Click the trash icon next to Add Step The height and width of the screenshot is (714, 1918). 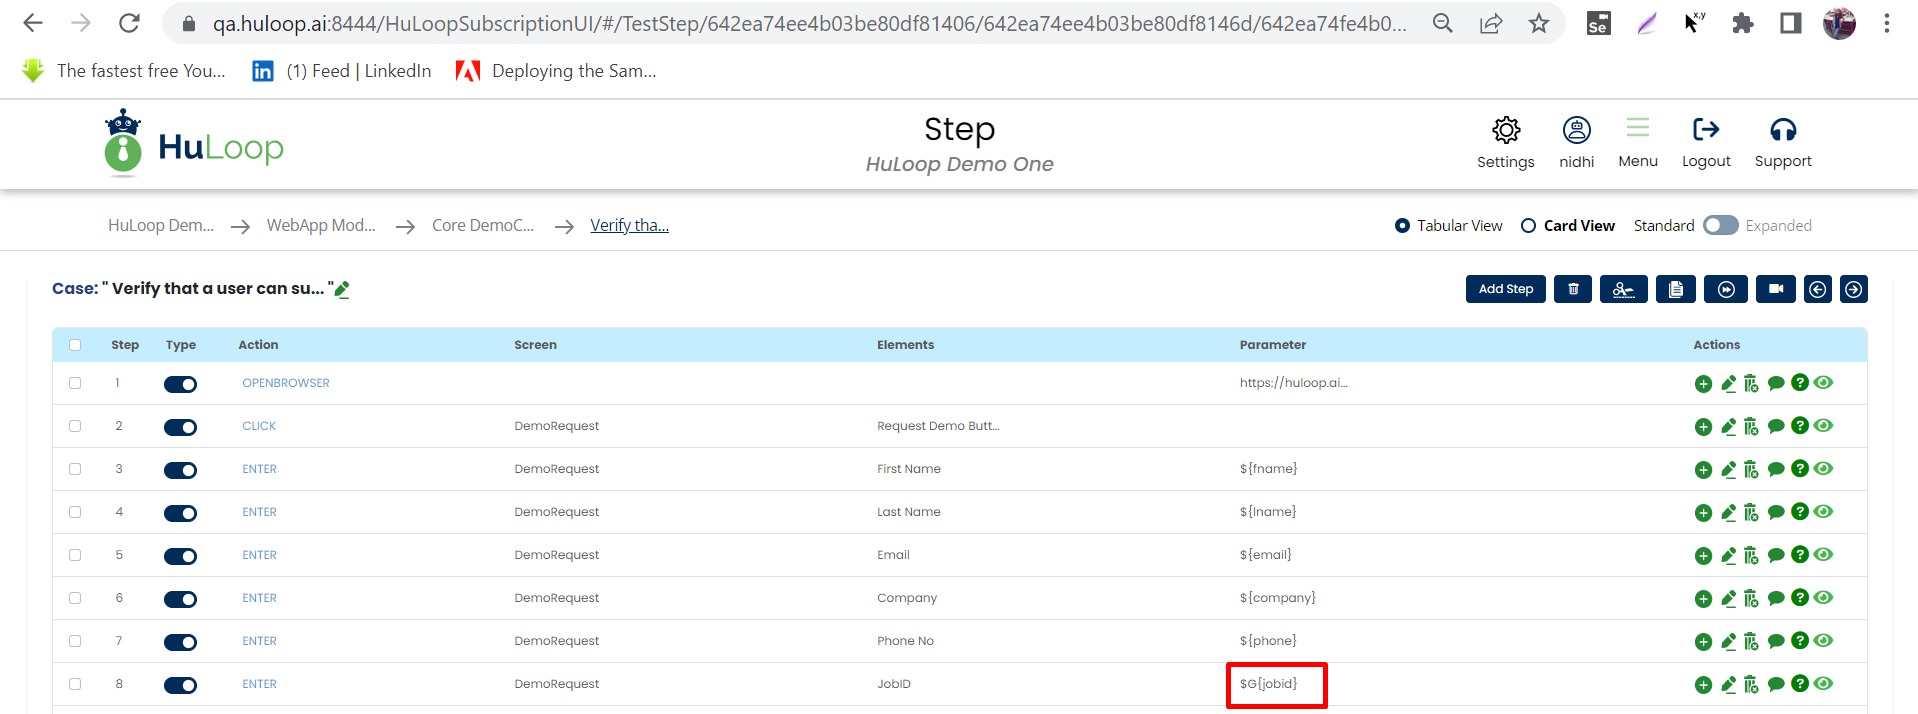pos(1573,289)
